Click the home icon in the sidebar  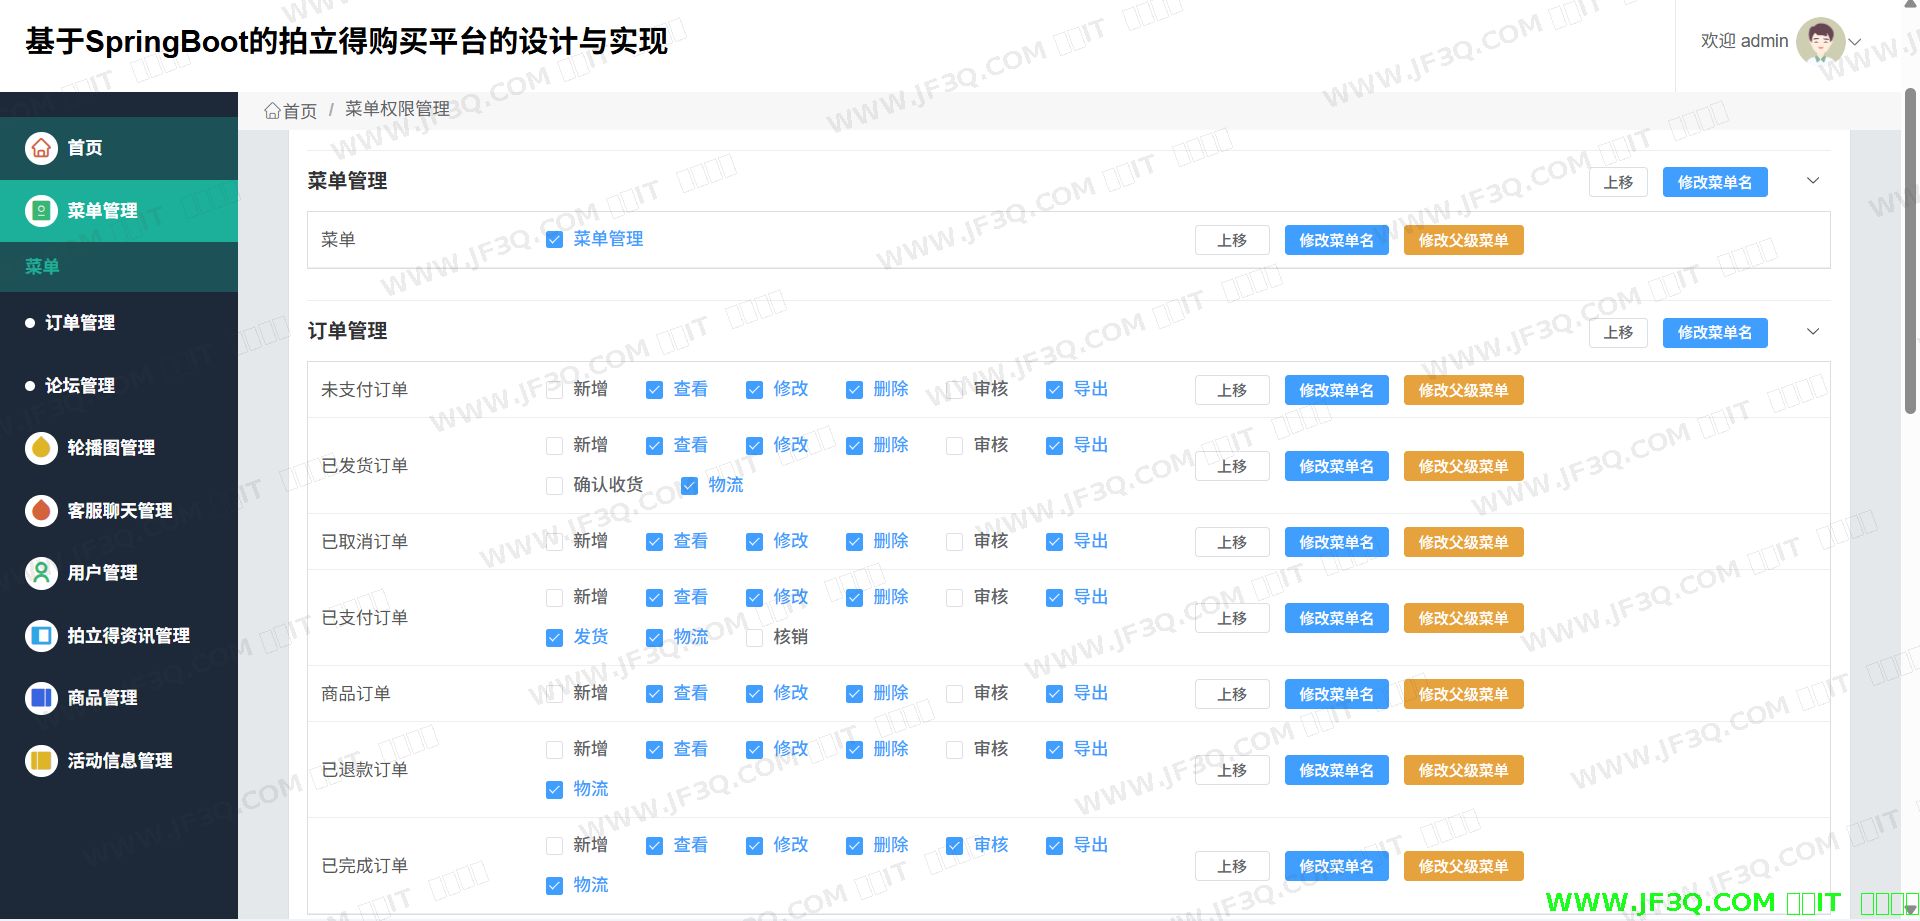41,148
